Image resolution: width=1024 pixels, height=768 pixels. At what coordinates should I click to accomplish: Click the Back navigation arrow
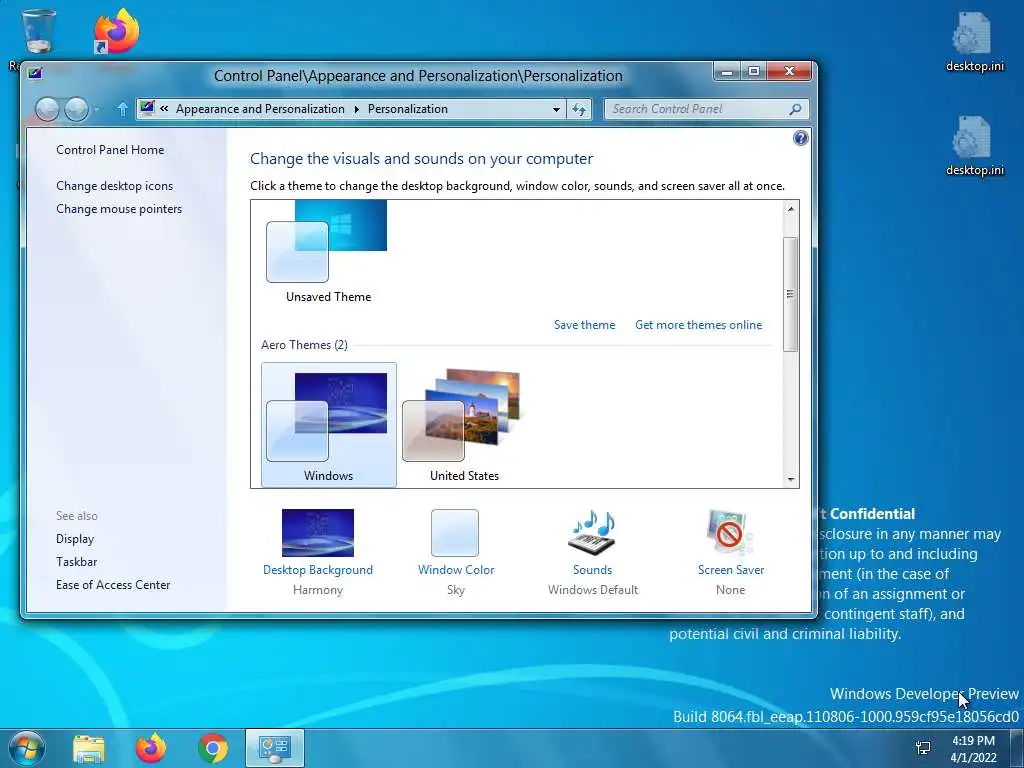(47, 109)
